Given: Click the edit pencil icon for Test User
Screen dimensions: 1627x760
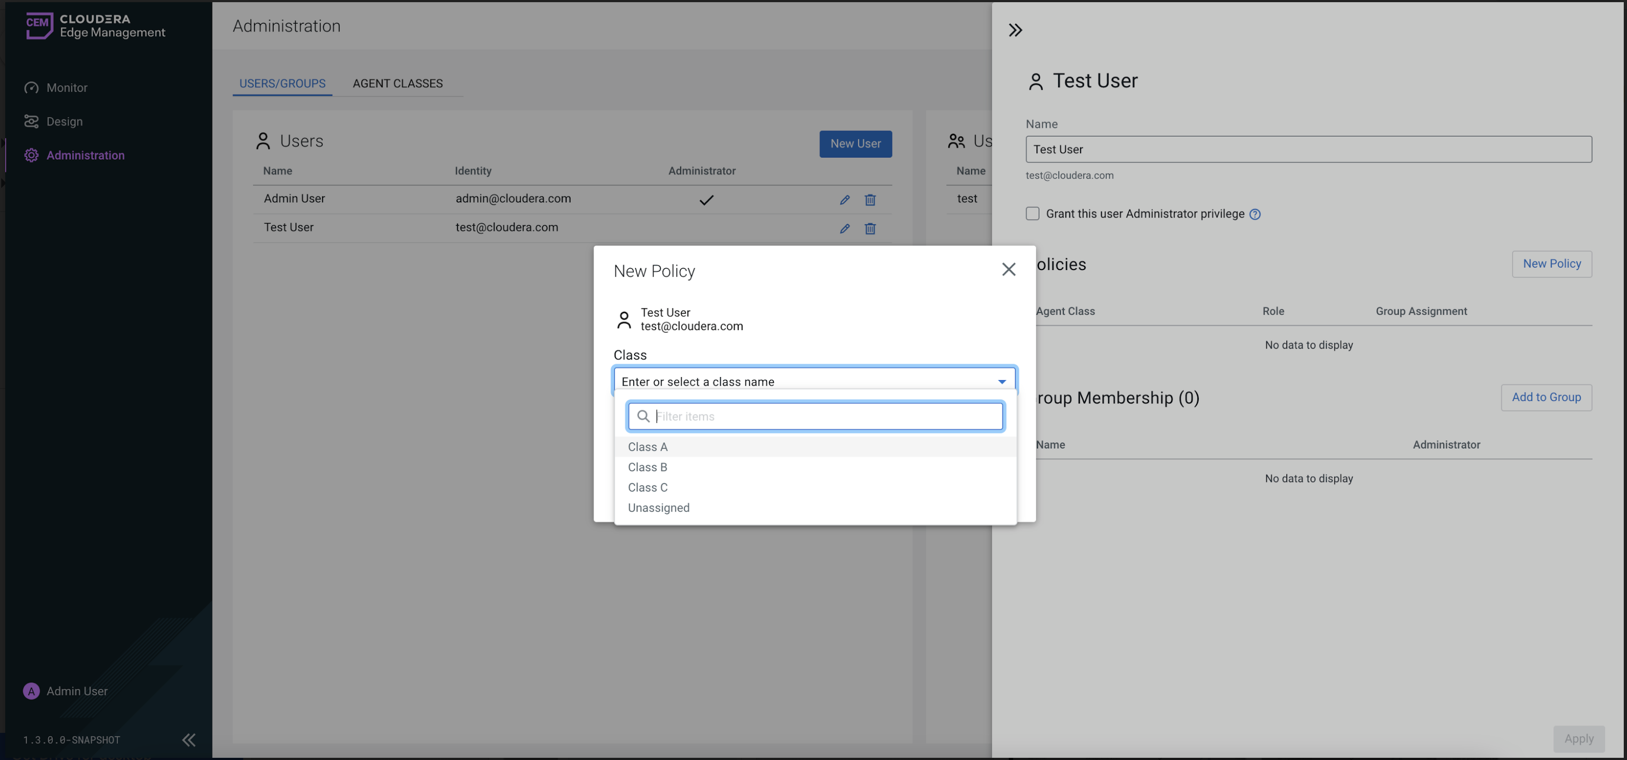Looking at the screenshot, I should (844, 229).
